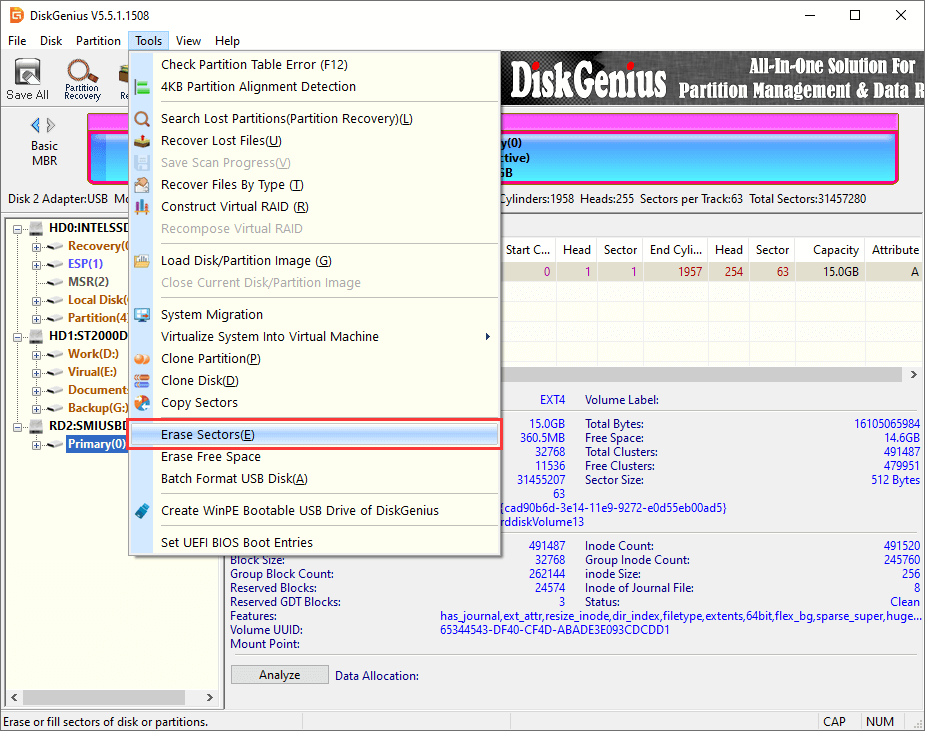Viewport: 925px width, 731px height.
Task: Open the Disk menu
Action: pyautogui.click(x=51, y=41)
